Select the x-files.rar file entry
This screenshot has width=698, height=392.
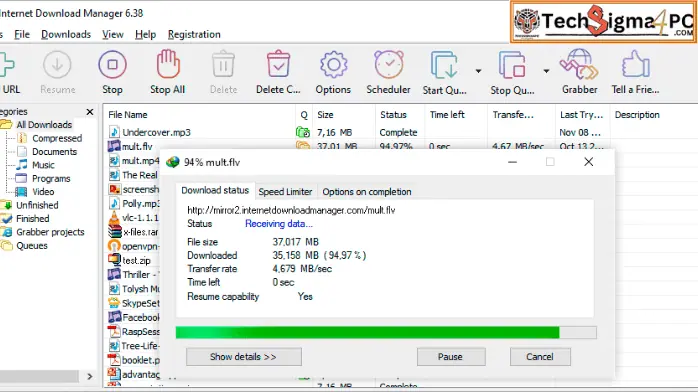pyautogui.click(x=140, y=232)
